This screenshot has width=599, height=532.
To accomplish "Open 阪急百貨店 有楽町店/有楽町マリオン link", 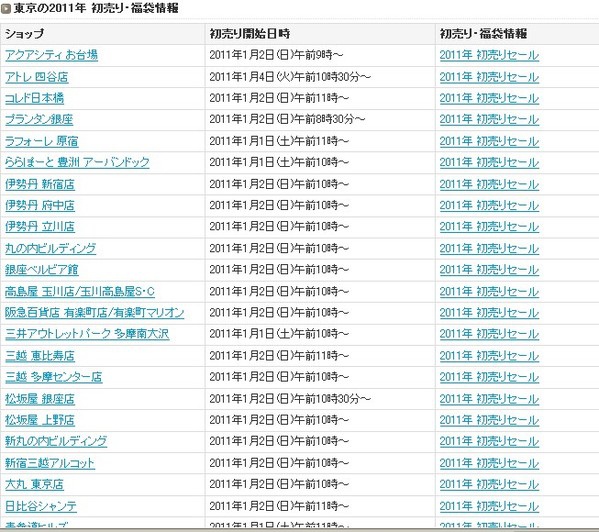I will 94,313.
